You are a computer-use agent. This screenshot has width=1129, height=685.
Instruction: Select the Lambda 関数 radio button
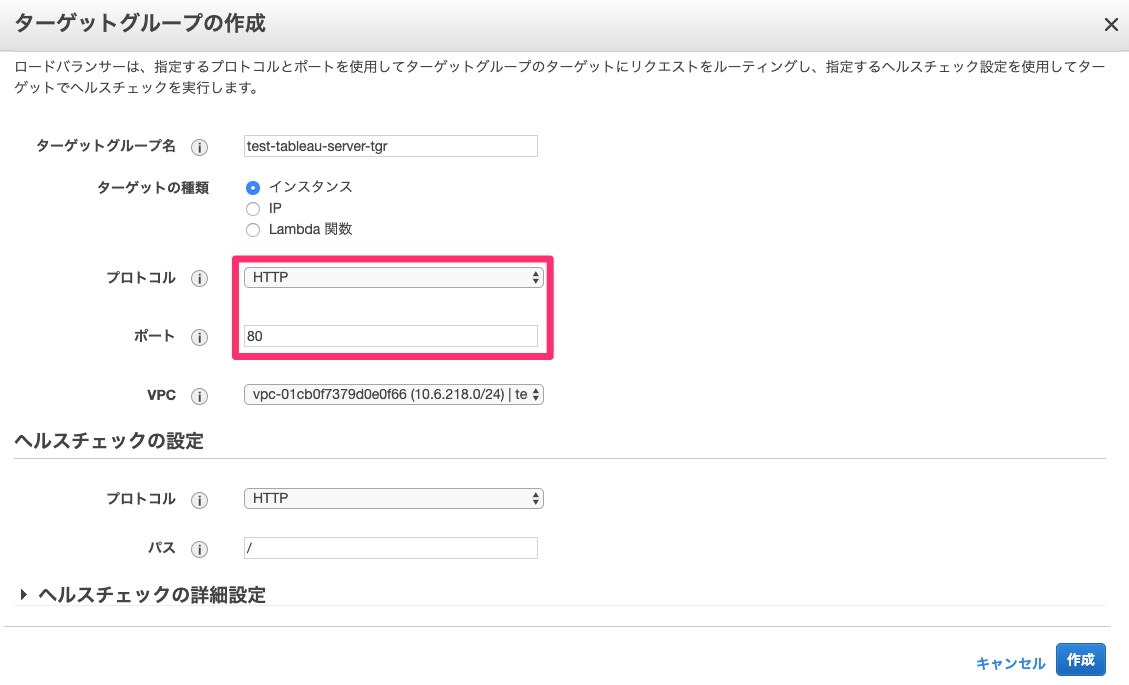point(253,229)
